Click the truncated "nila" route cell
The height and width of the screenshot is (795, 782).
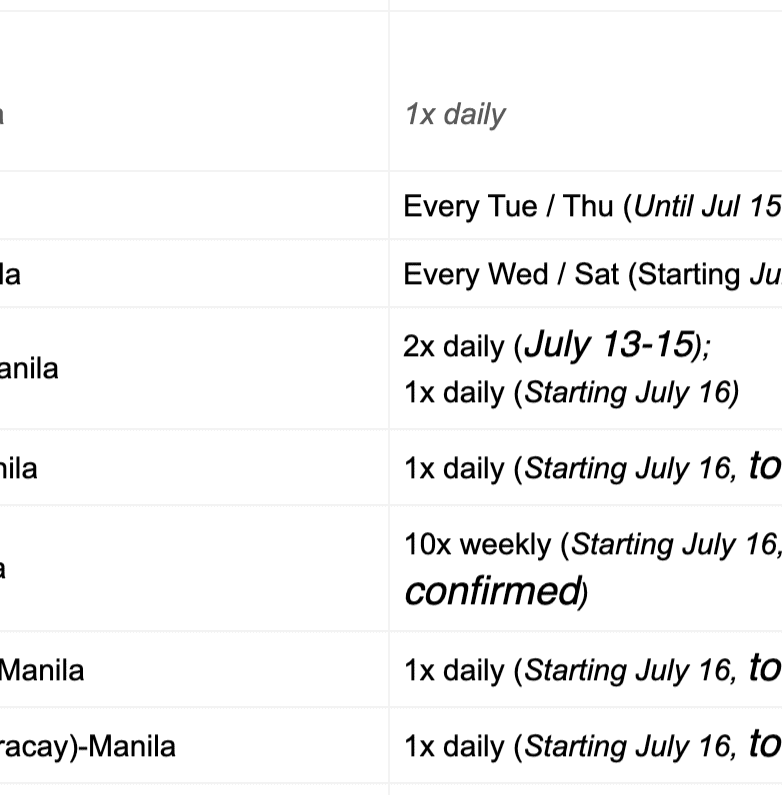[19, 468]
